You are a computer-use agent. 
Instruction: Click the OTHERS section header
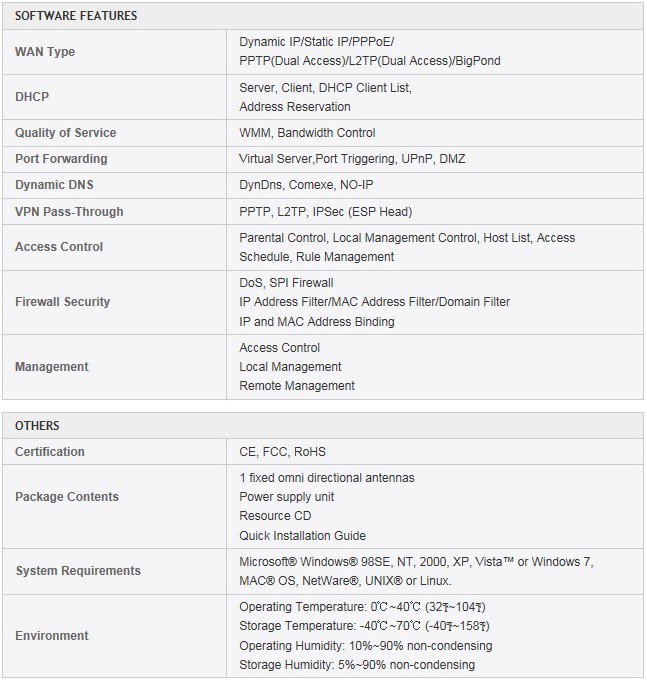click(37, 426)
